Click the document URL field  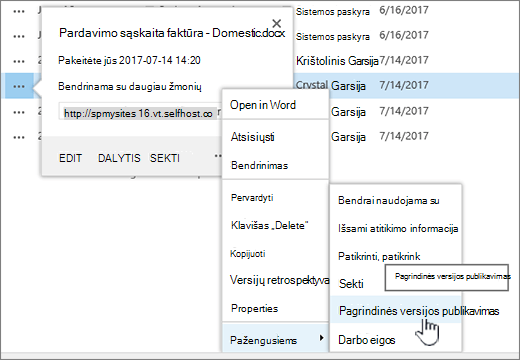tap(140, 111)
